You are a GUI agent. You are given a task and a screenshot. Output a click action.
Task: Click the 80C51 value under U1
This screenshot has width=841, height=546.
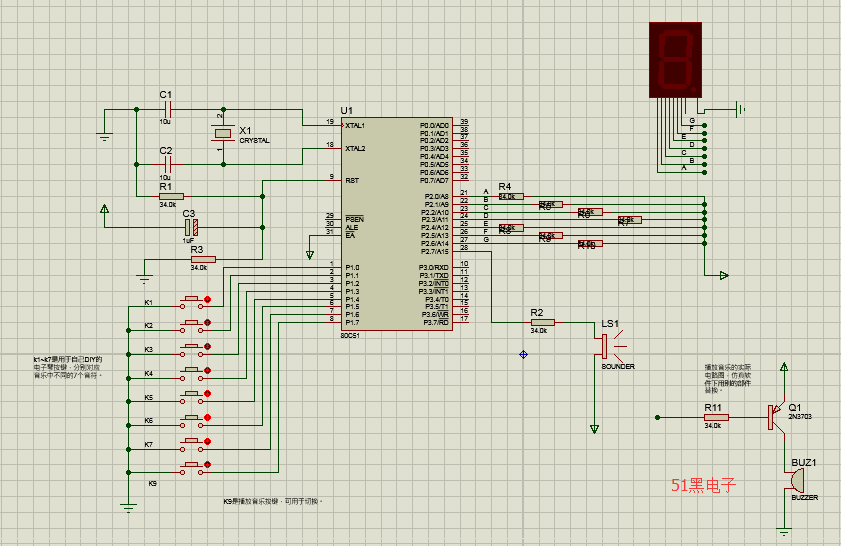350,336
